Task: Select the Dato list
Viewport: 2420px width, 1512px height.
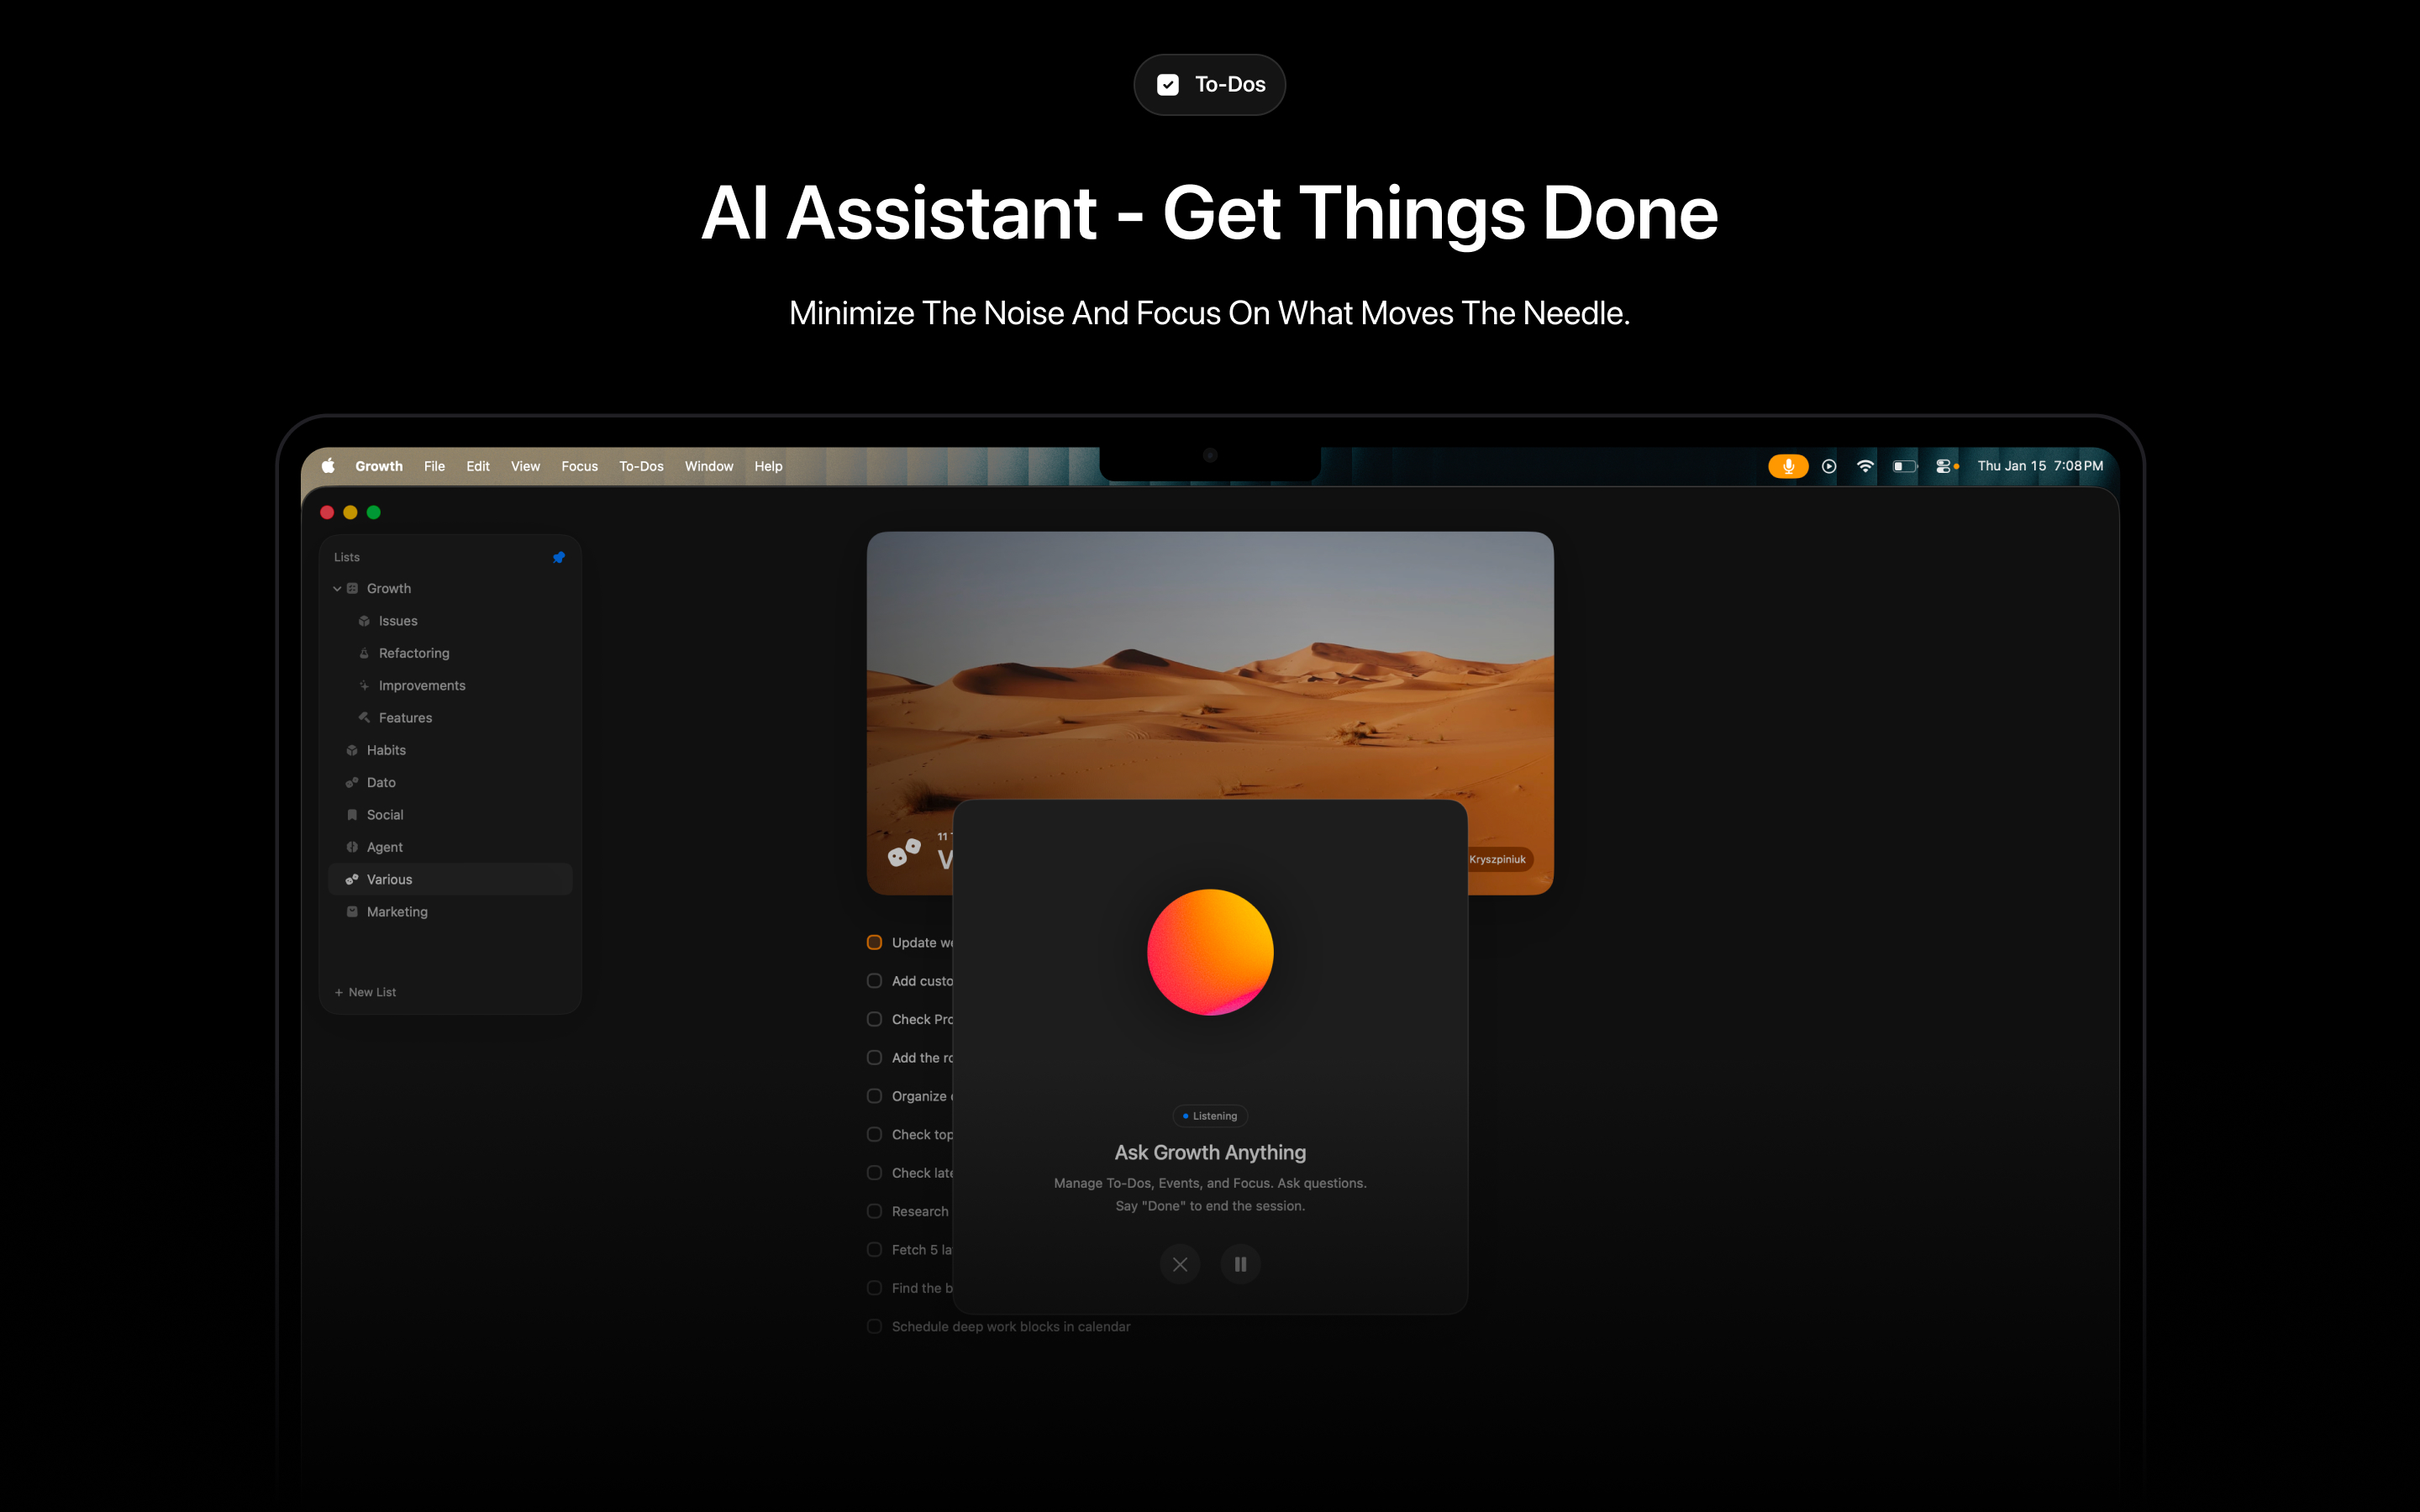Action: pos(450,783)
